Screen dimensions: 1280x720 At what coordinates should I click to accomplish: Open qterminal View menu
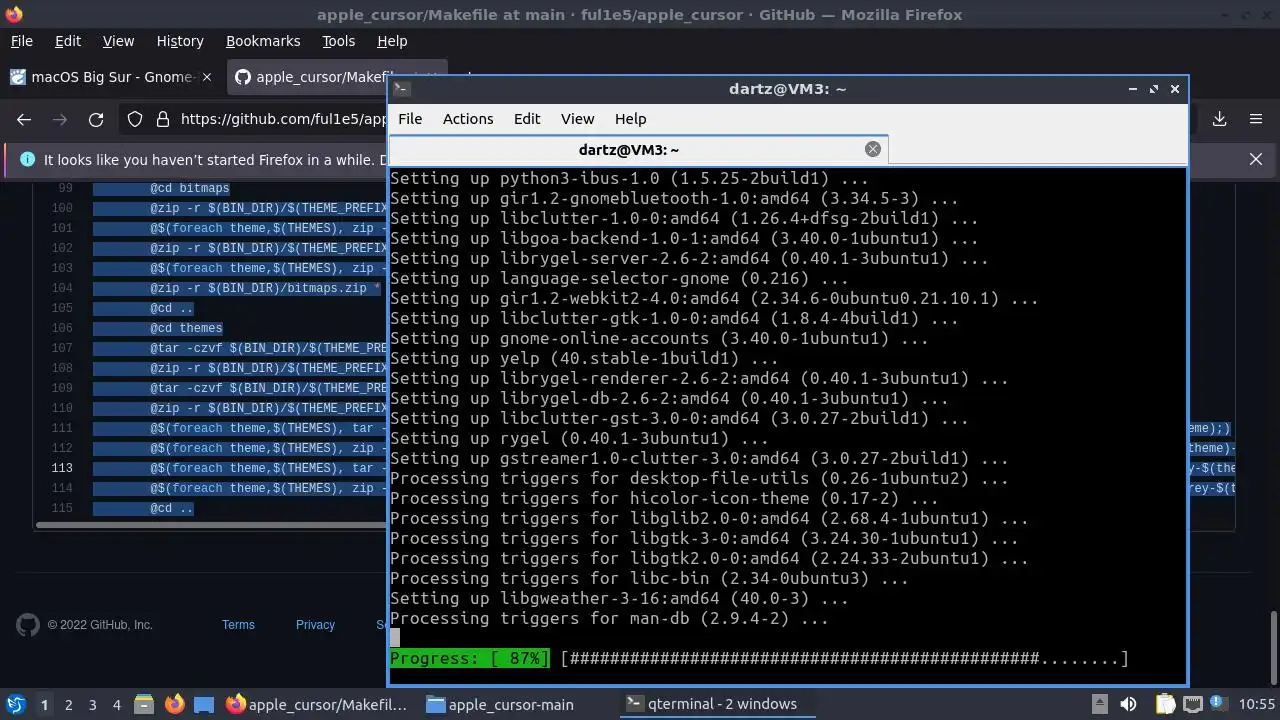[577, 118]
